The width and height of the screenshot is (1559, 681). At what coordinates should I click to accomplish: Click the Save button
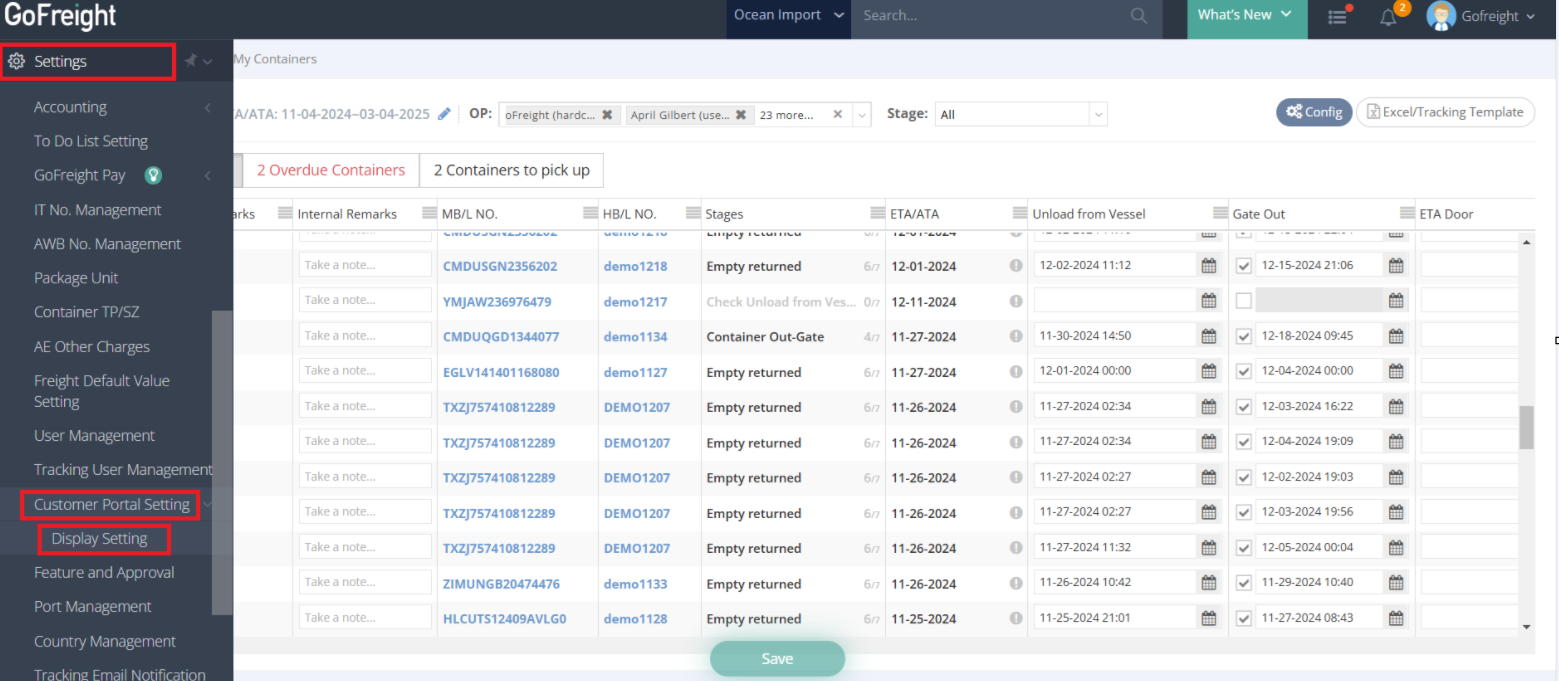[x=777, y=659]
